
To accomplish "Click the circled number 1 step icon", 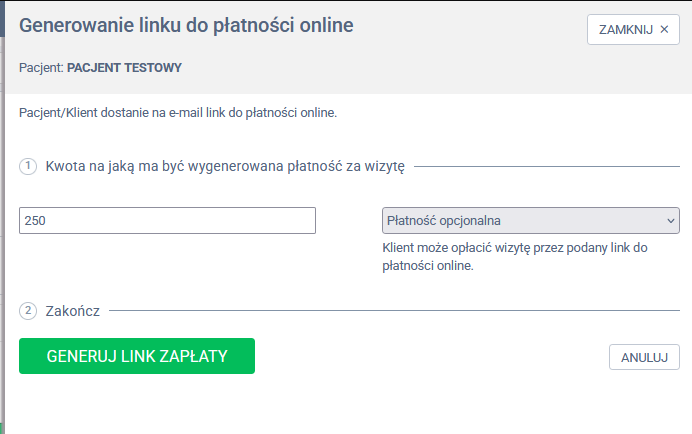I will [28, 166].
